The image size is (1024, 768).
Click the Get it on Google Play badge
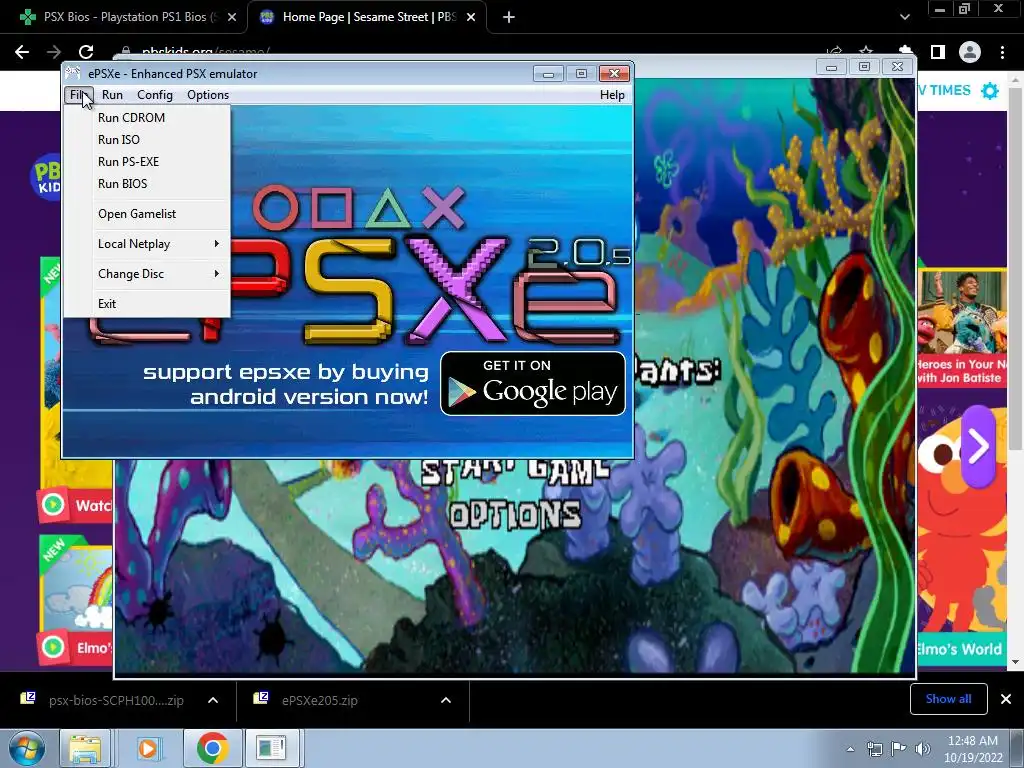point(533,383)
